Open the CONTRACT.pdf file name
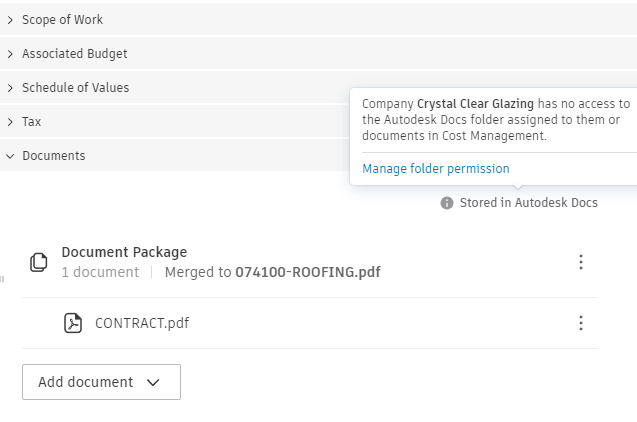 pos(142,323)
